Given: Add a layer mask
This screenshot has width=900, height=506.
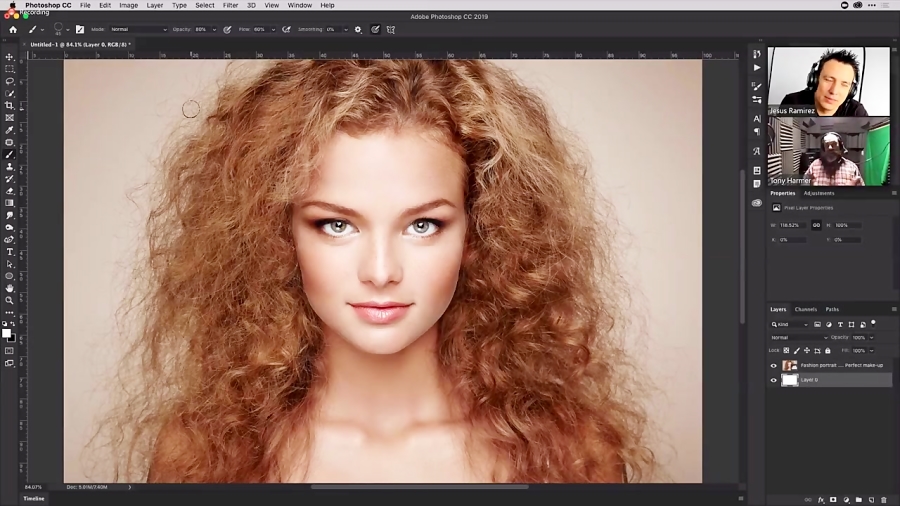Looking at the screenshot, I should coord(833,500).
